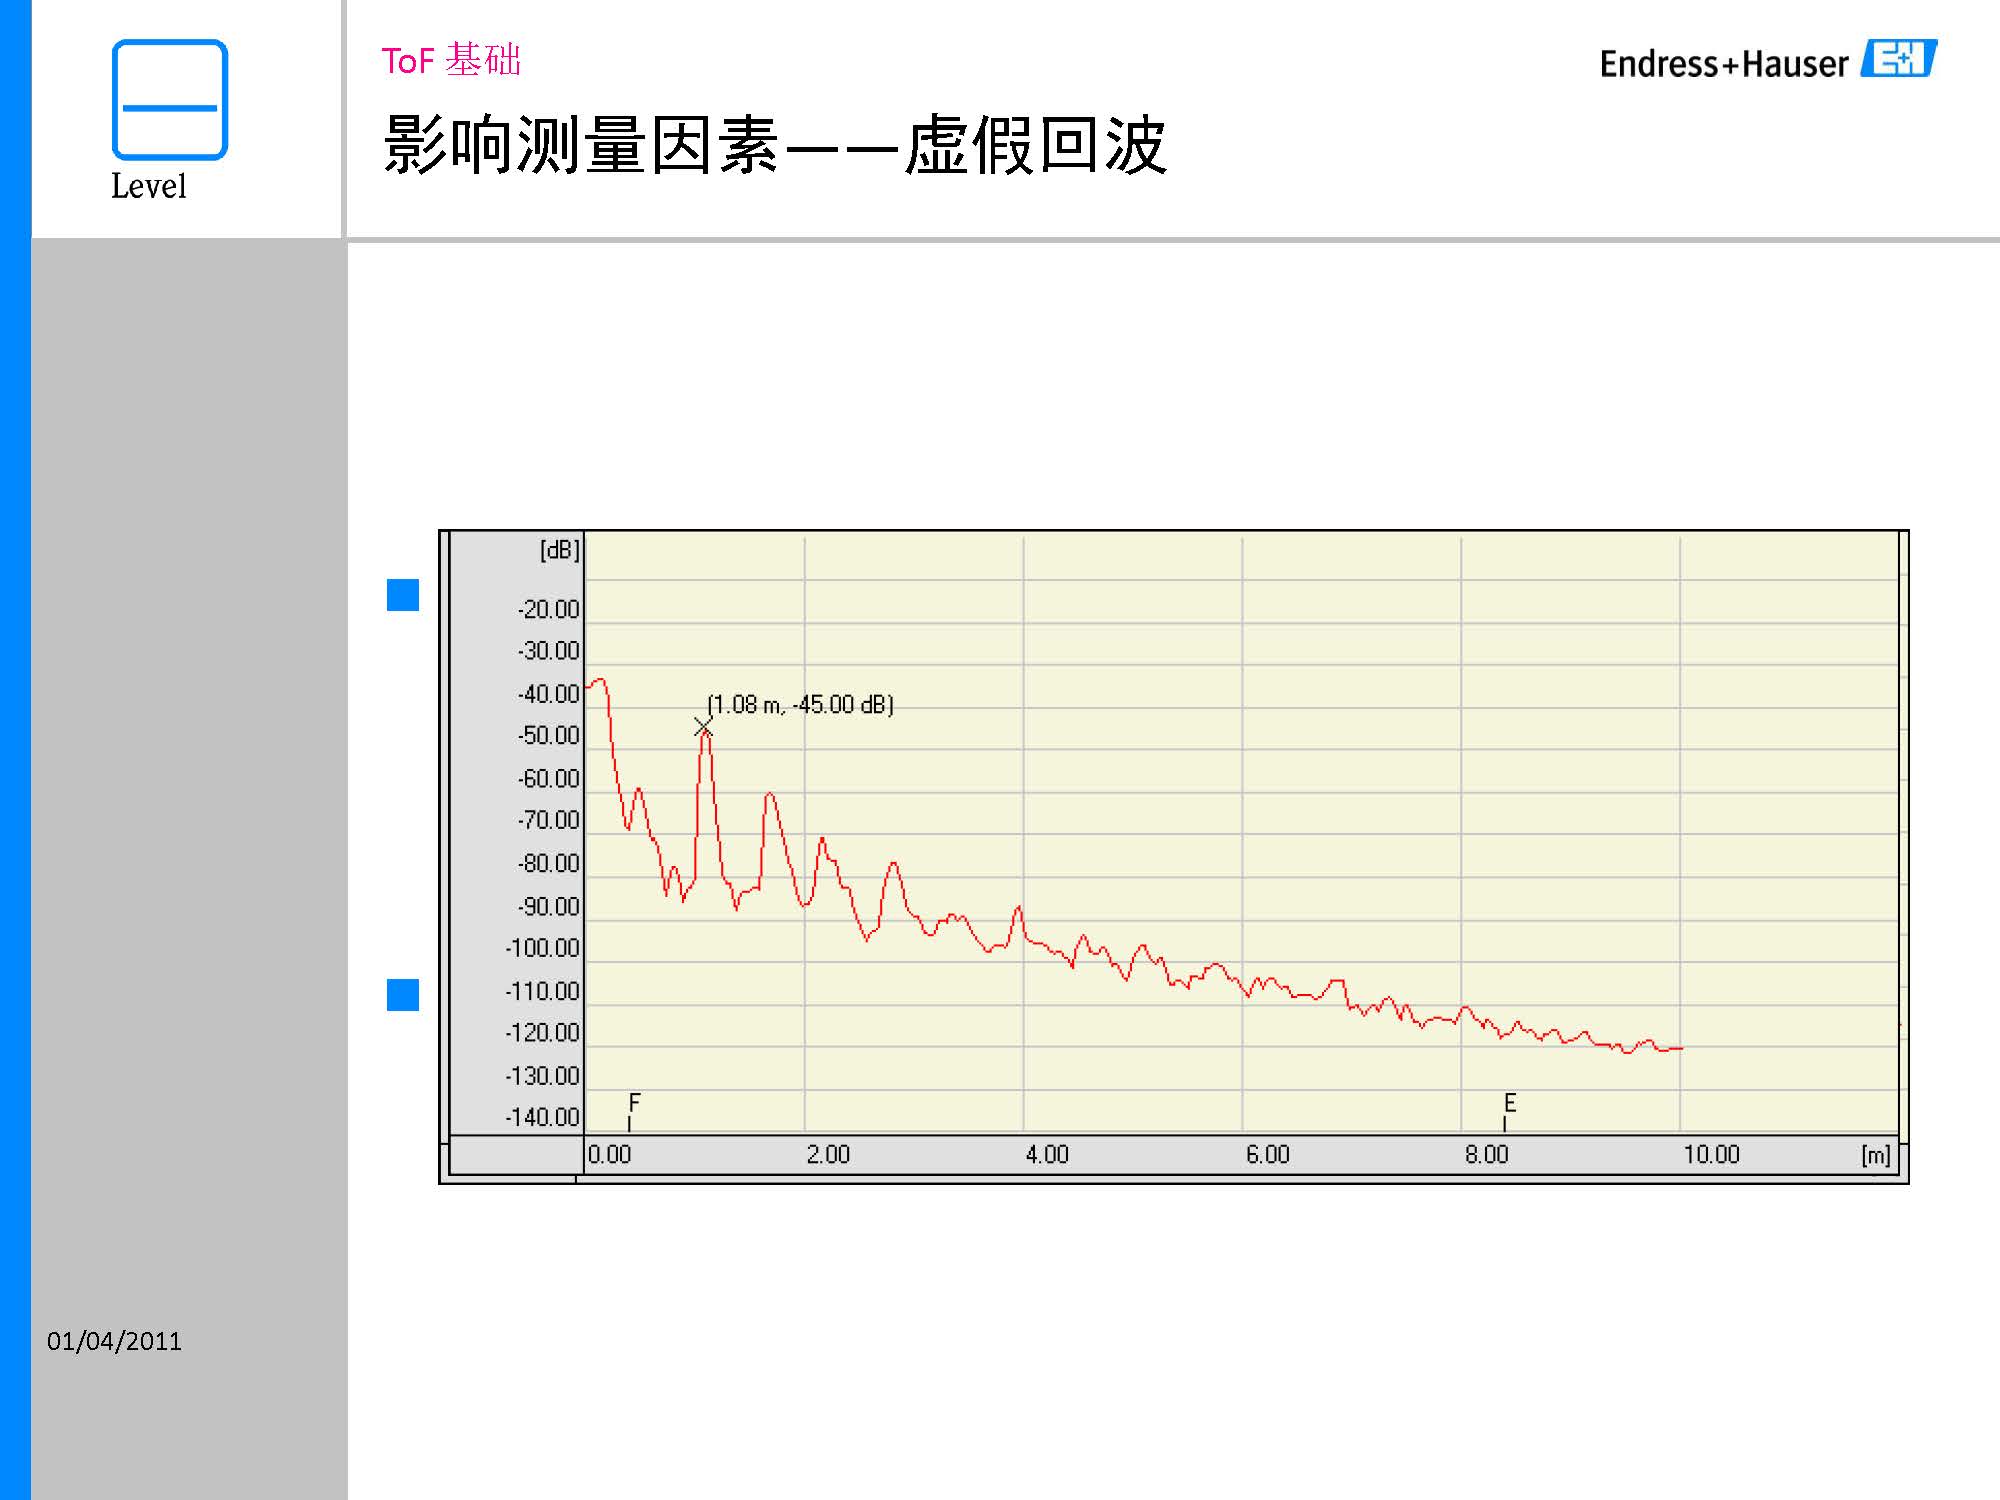Click the -140.00 value on the y-axis

(543, 1117)
